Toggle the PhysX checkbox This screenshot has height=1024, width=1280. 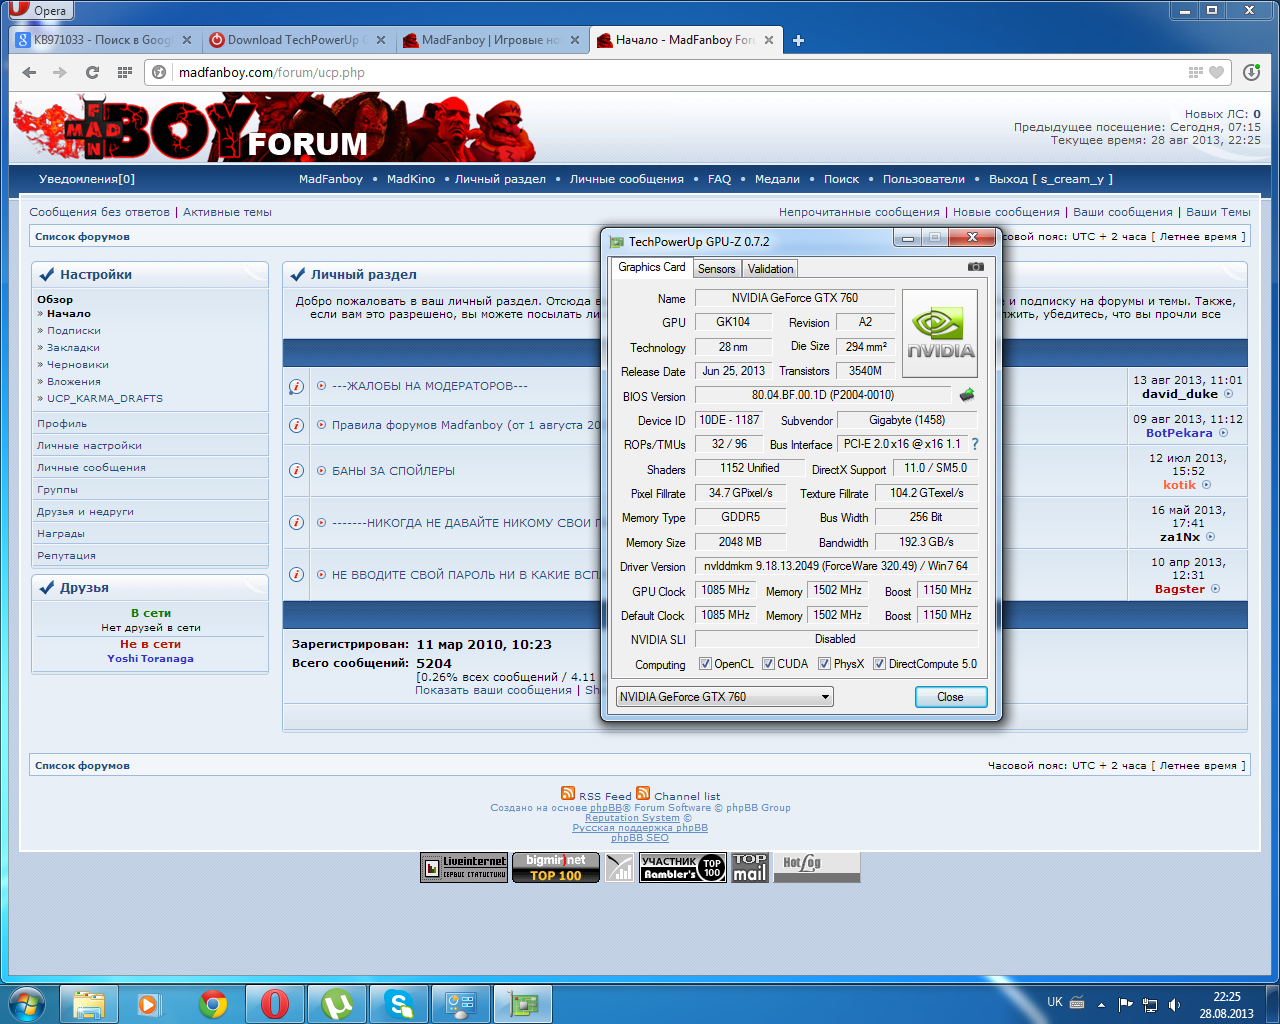[824, 664]
